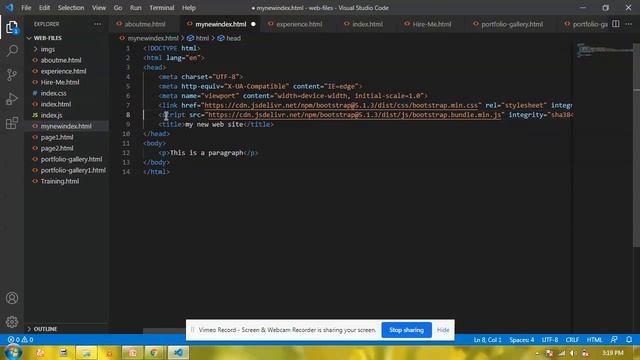Open the Windows Start button

click(13, 352)
